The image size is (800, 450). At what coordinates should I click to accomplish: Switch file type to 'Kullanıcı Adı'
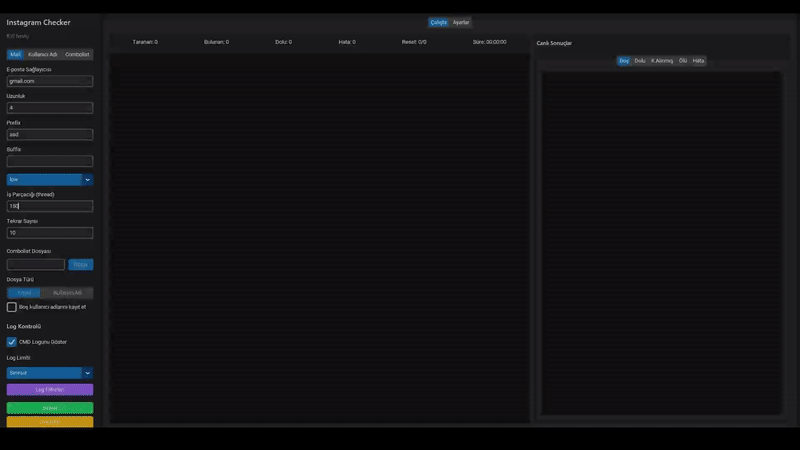coord(67,293)
